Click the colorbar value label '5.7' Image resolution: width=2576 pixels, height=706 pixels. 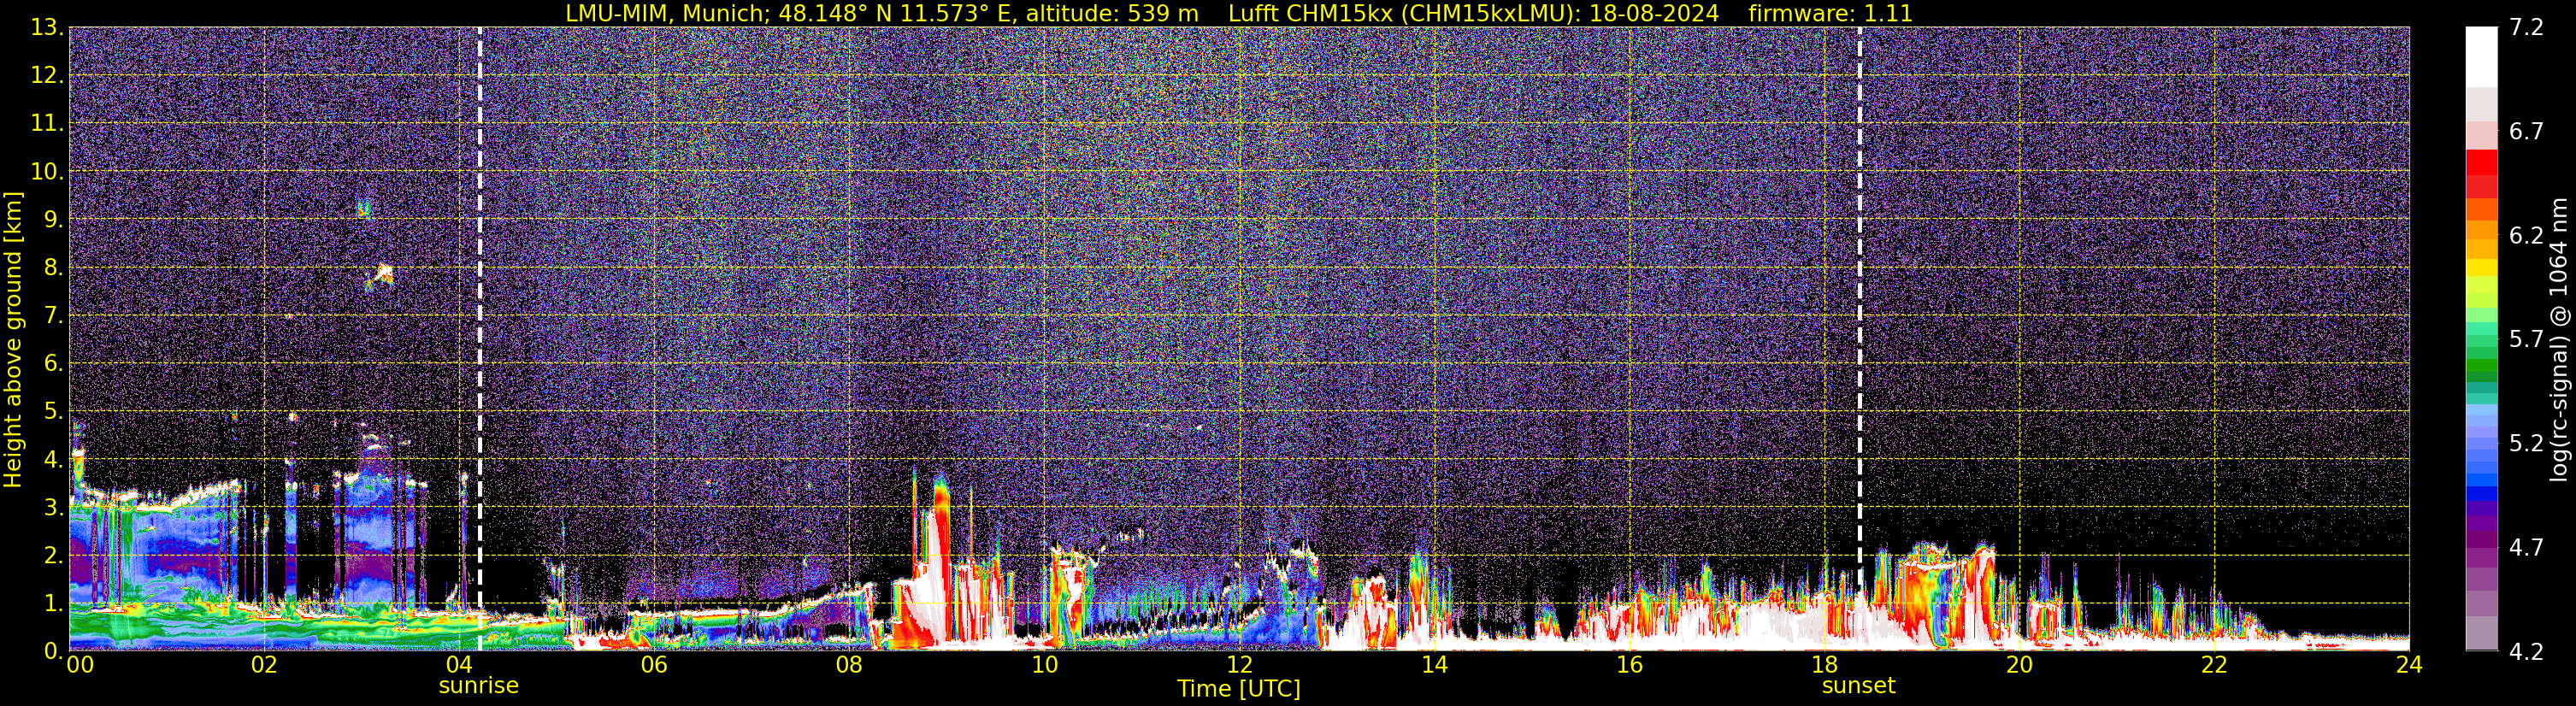coord(2526,340)
